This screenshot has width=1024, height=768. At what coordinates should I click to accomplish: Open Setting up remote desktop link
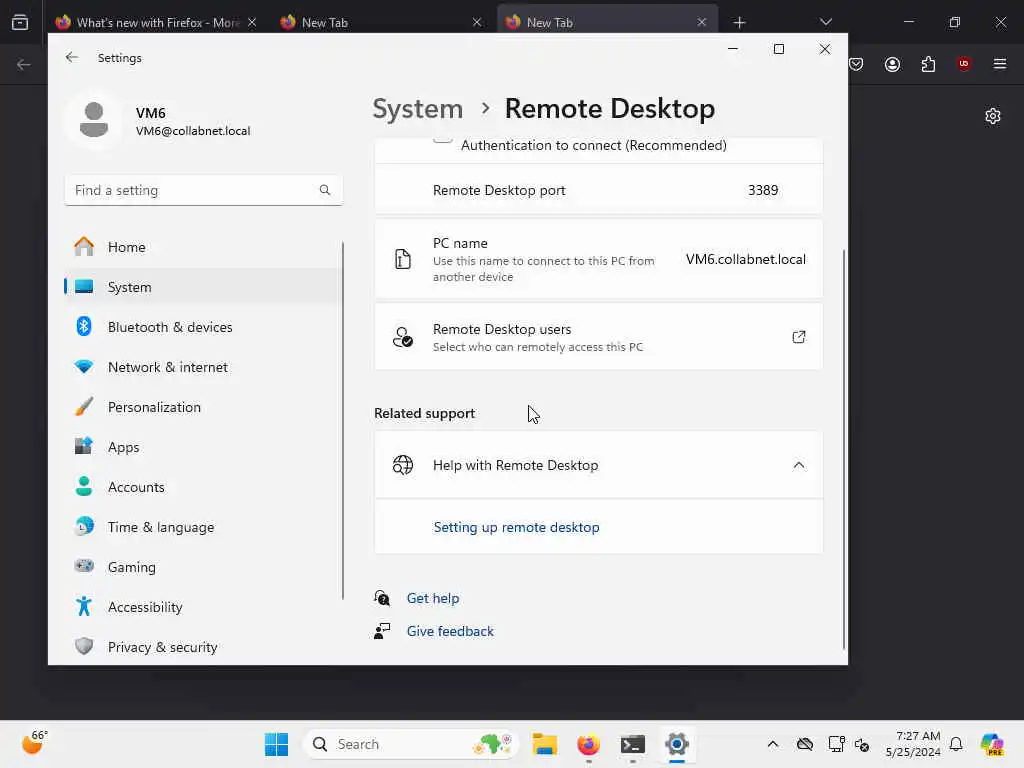516,527
